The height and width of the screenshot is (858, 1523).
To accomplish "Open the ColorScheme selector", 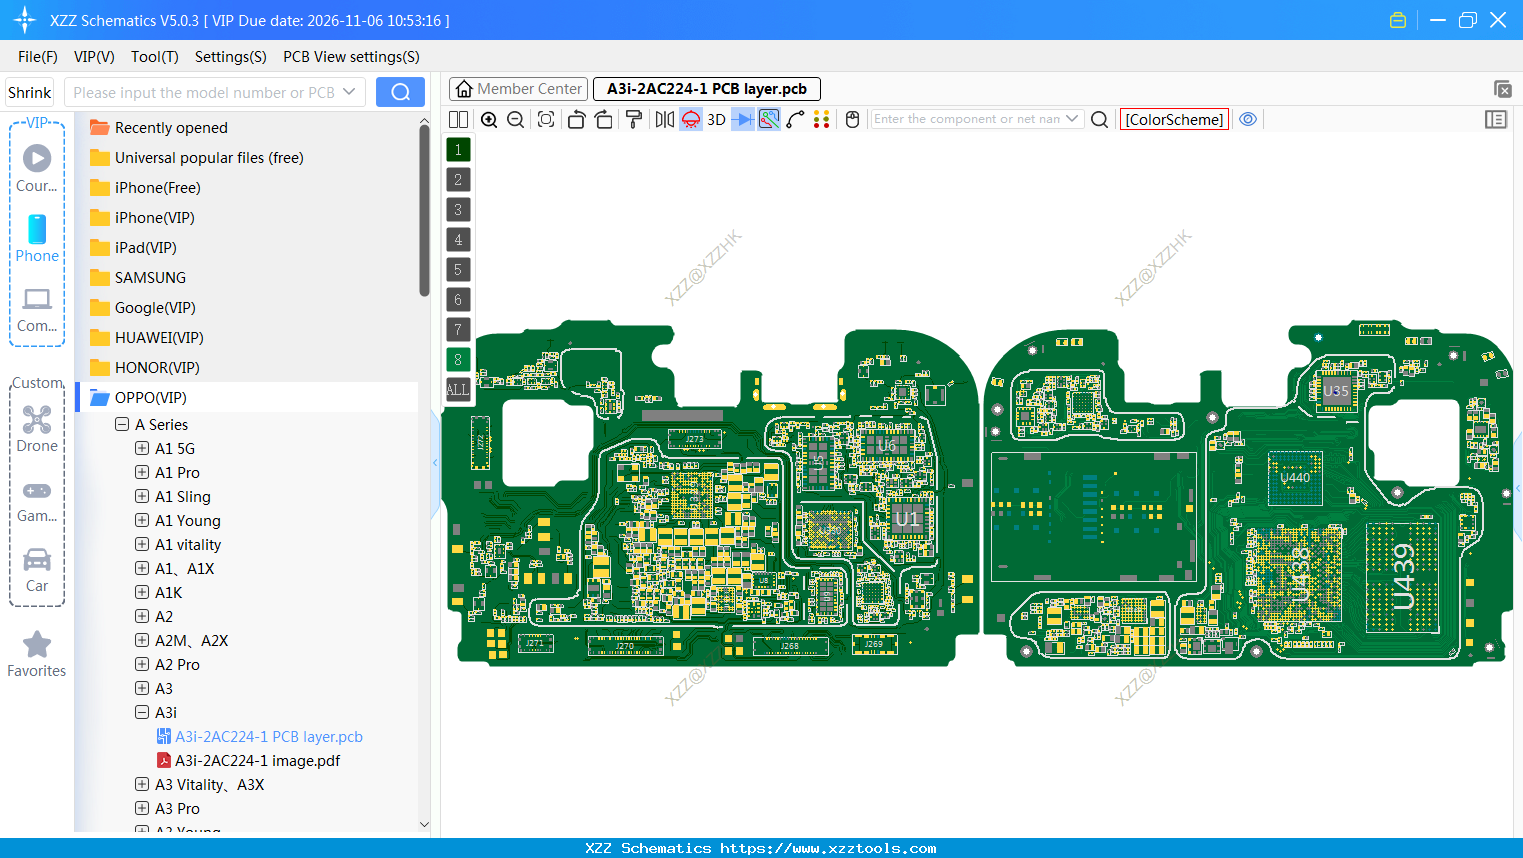I will point(1173,118).
